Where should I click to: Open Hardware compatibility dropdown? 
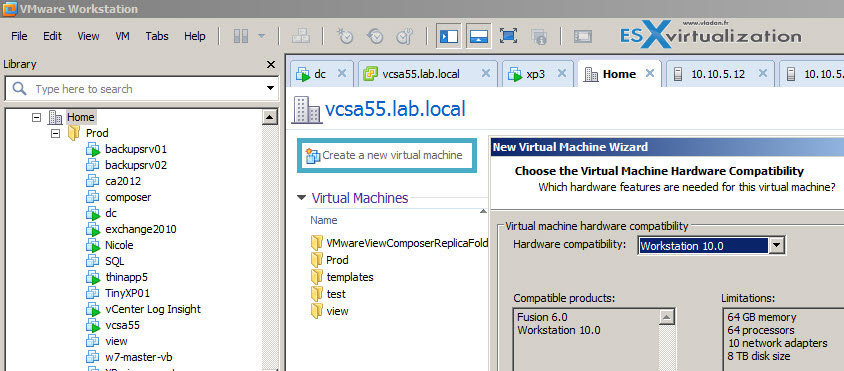pos(776,246)
